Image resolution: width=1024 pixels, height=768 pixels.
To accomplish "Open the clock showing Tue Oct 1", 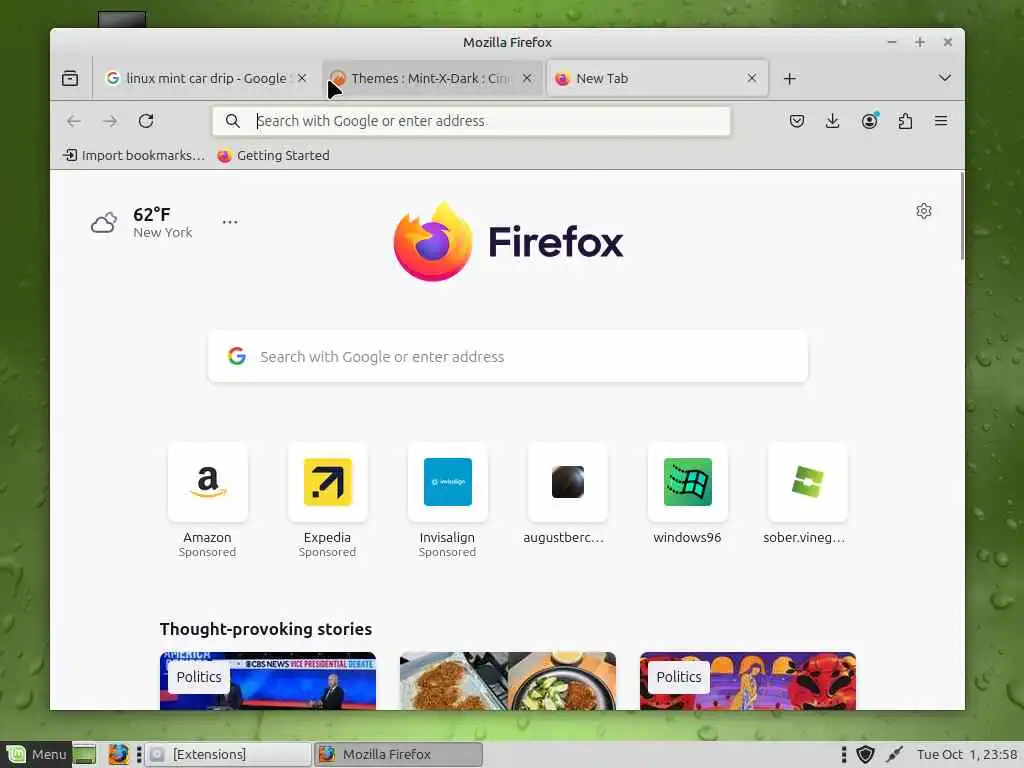I will point(967,754).
